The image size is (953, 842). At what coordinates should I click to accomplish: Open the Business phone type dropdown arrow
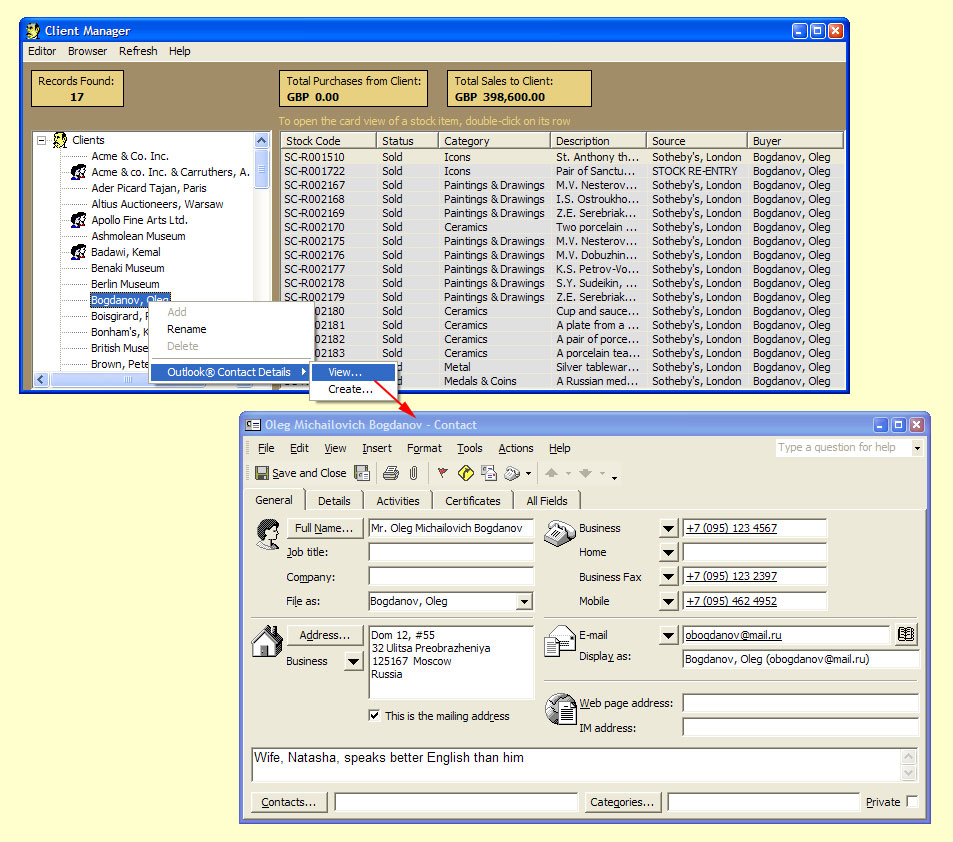coord(668,528)
